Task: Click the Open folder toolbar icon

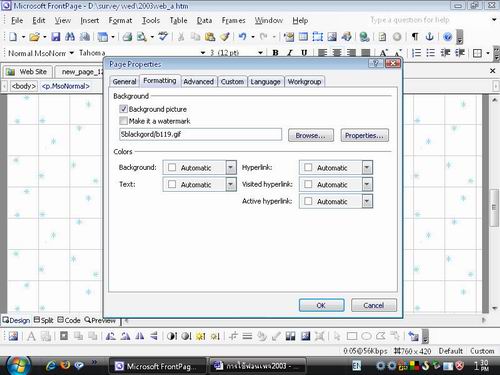Action: [34, 37]
